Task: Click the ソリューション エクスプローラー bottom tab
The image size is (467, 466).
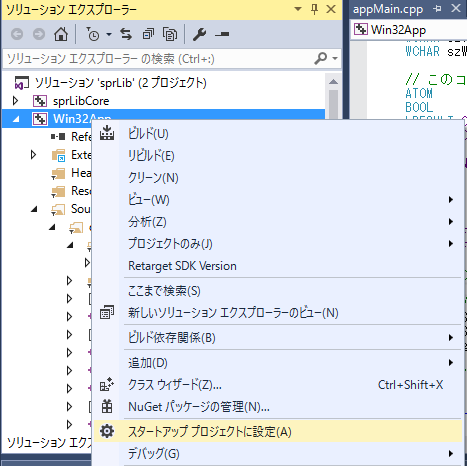Action: coord(49,443)
